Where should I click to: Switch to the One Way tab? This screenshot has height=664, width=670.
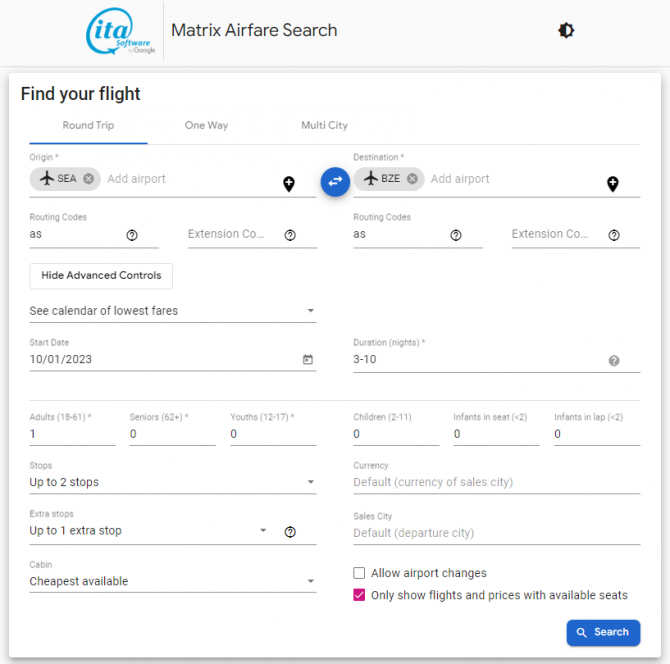coord(206,126)
